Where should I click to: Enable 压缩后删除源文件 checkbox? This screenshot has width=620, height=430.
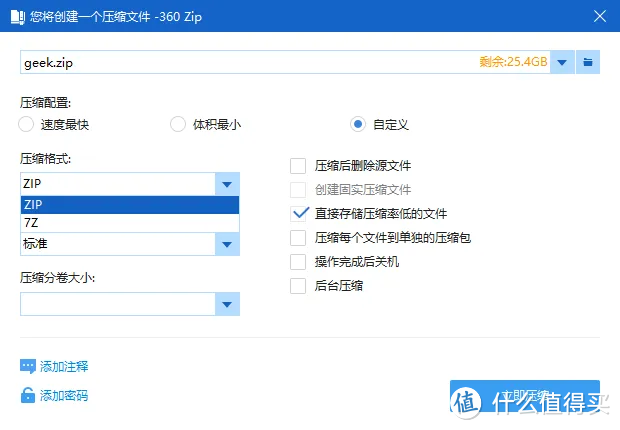298,166
